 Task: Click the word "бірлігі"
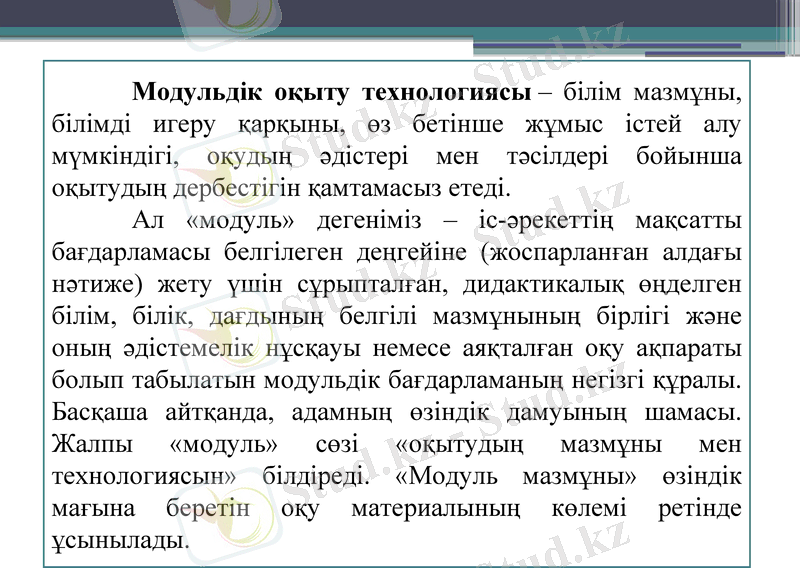[x=633, y=316]
